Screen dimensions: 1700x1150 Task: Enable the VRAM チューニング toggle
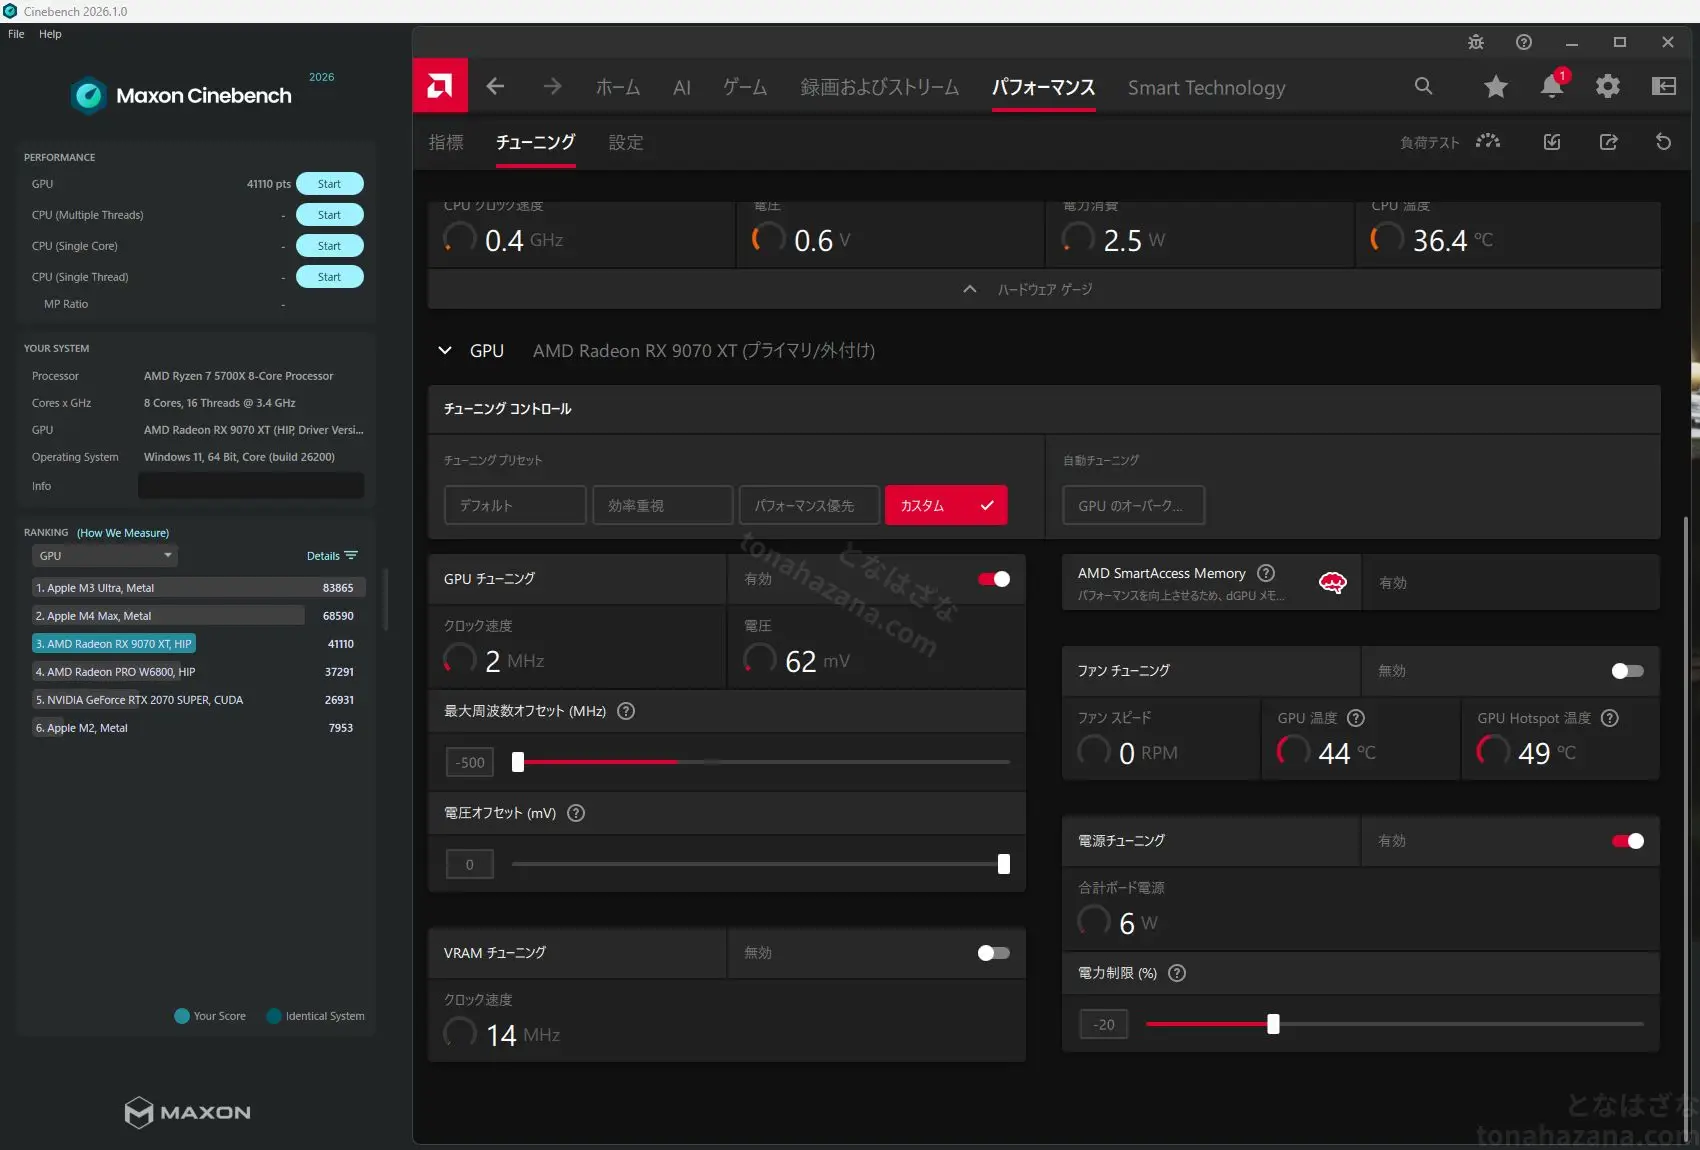[x=994, y=953]
